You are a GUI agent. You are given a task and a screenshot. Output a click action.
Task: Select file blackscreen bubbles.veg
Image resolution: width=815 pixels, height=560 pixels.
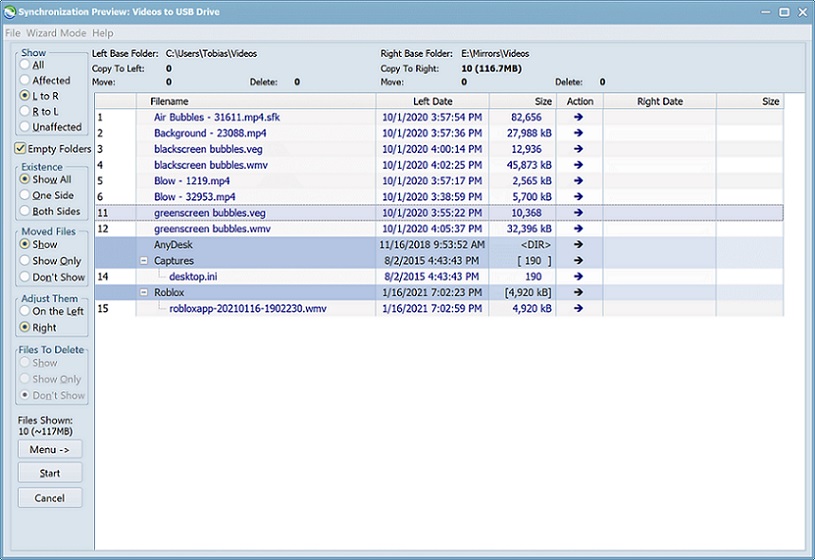208,149
